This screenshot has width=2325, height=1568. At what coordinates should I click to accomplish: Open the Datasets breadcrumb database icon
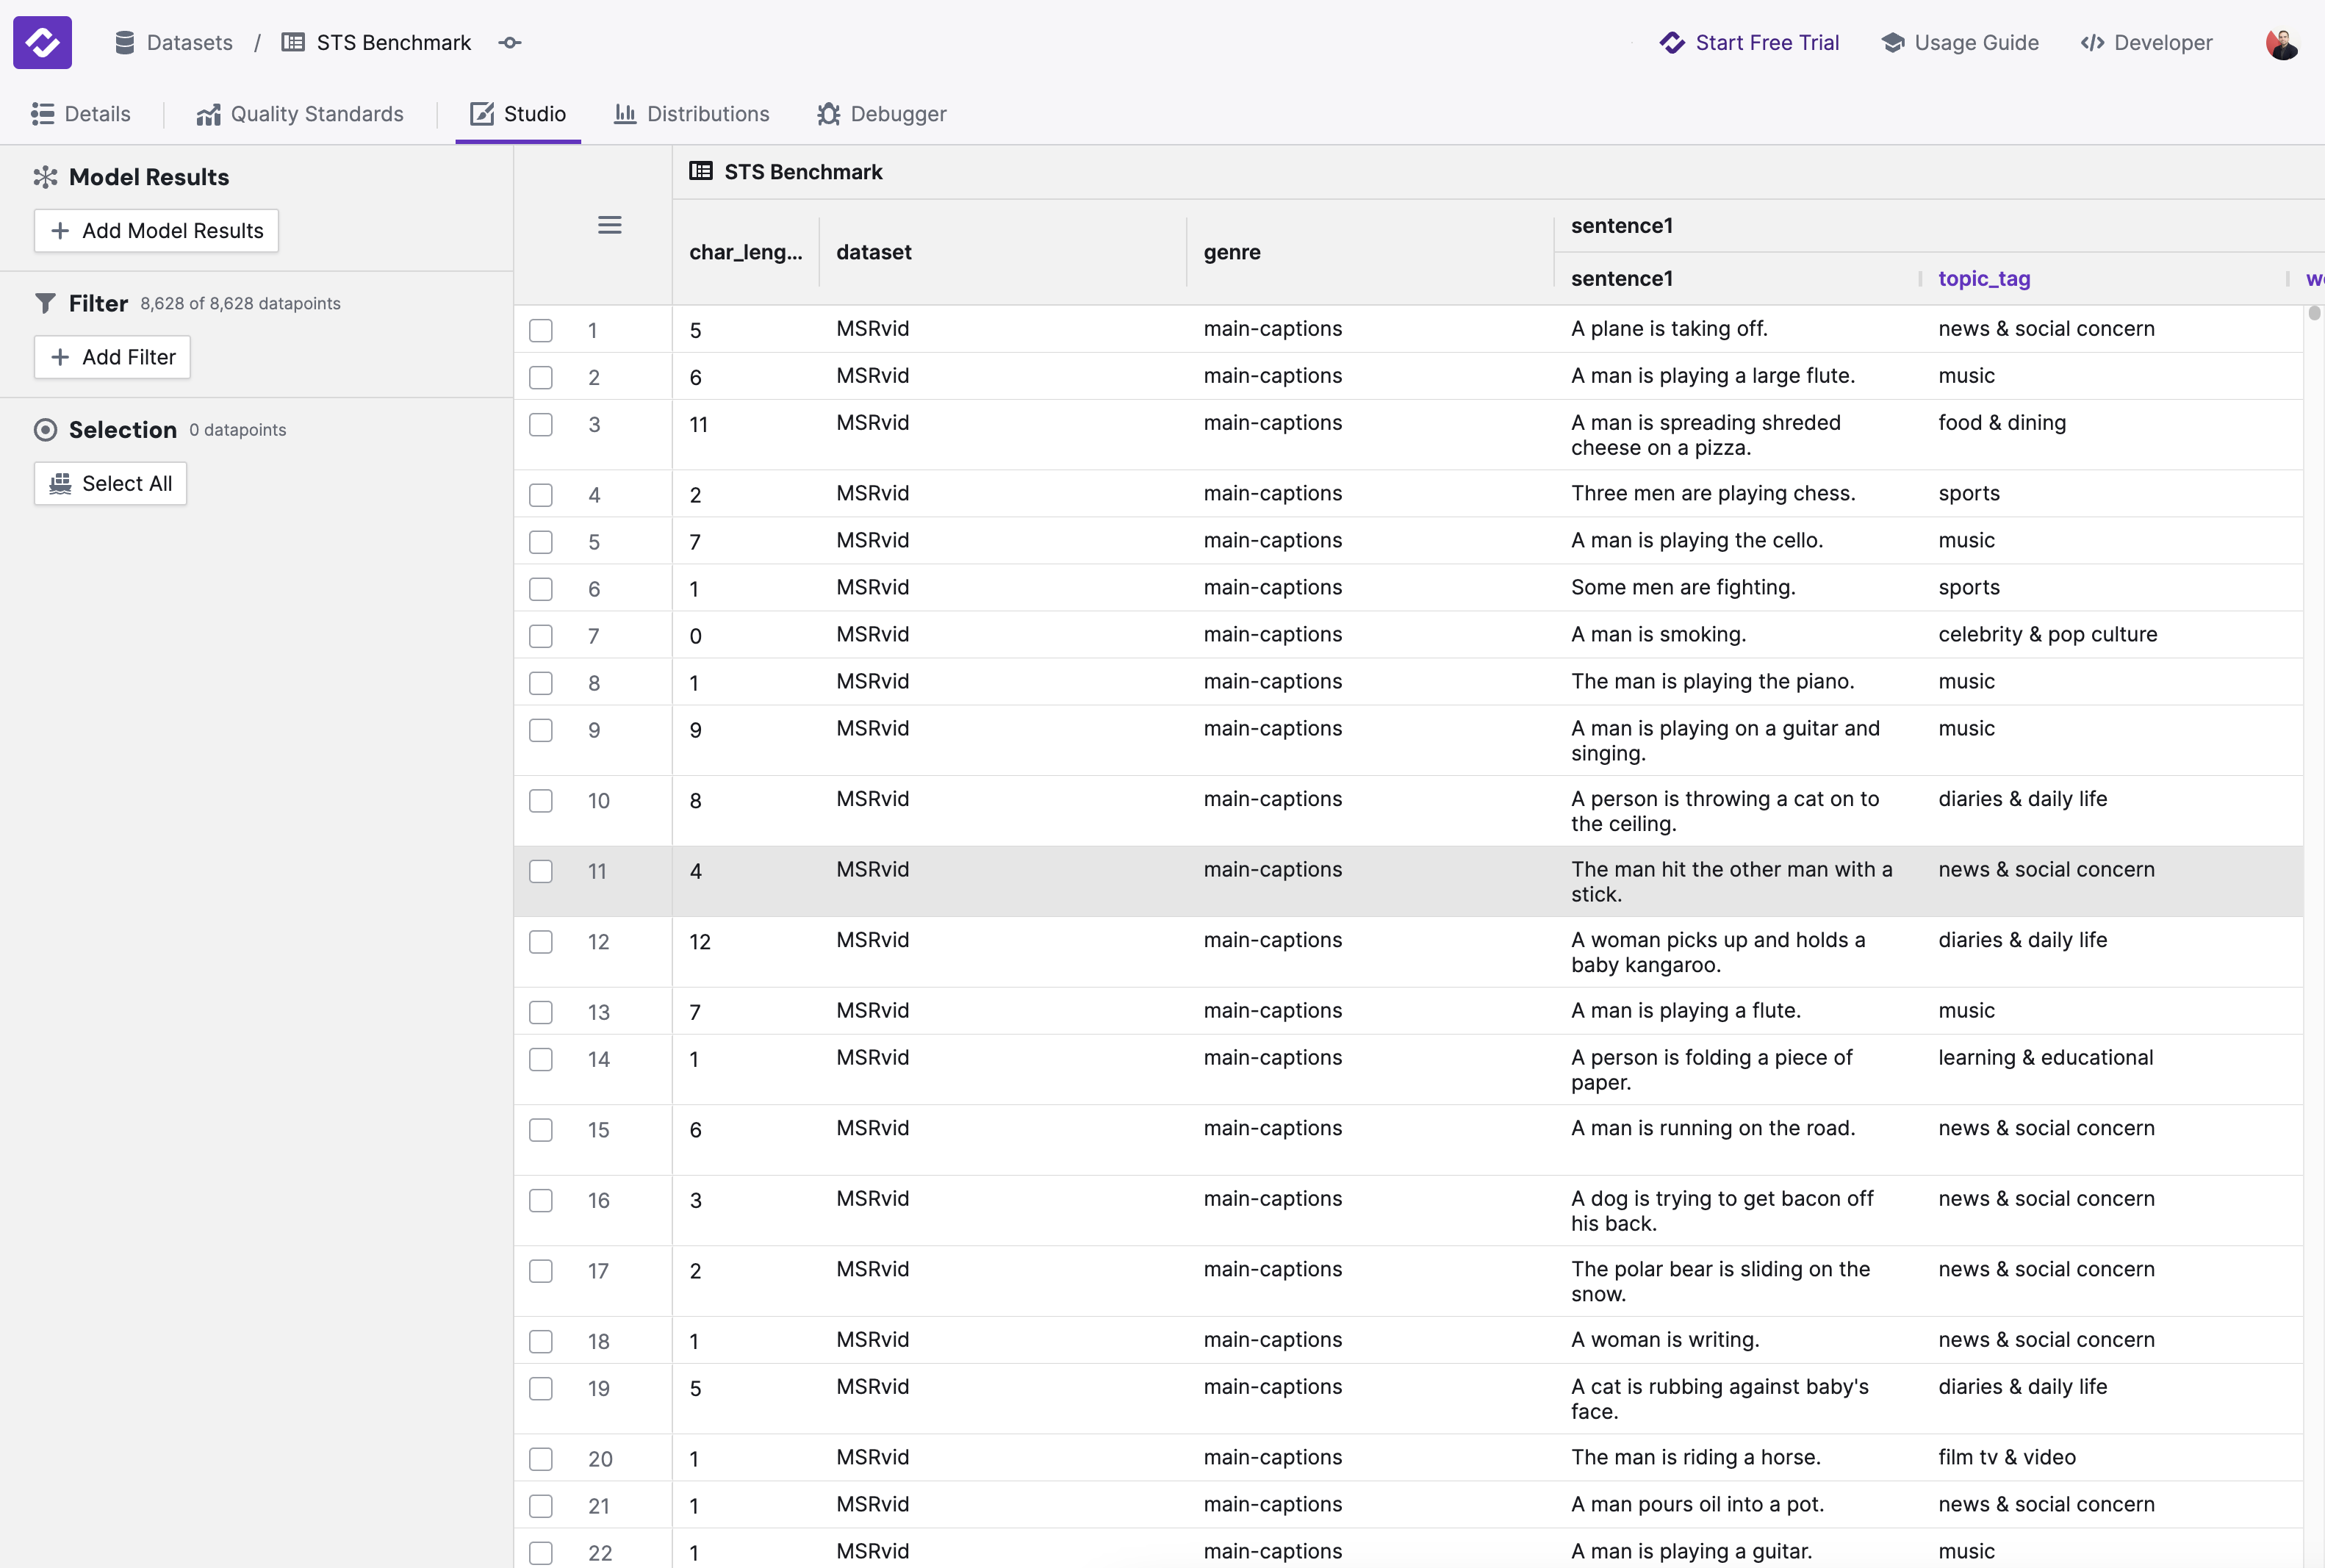124,42
